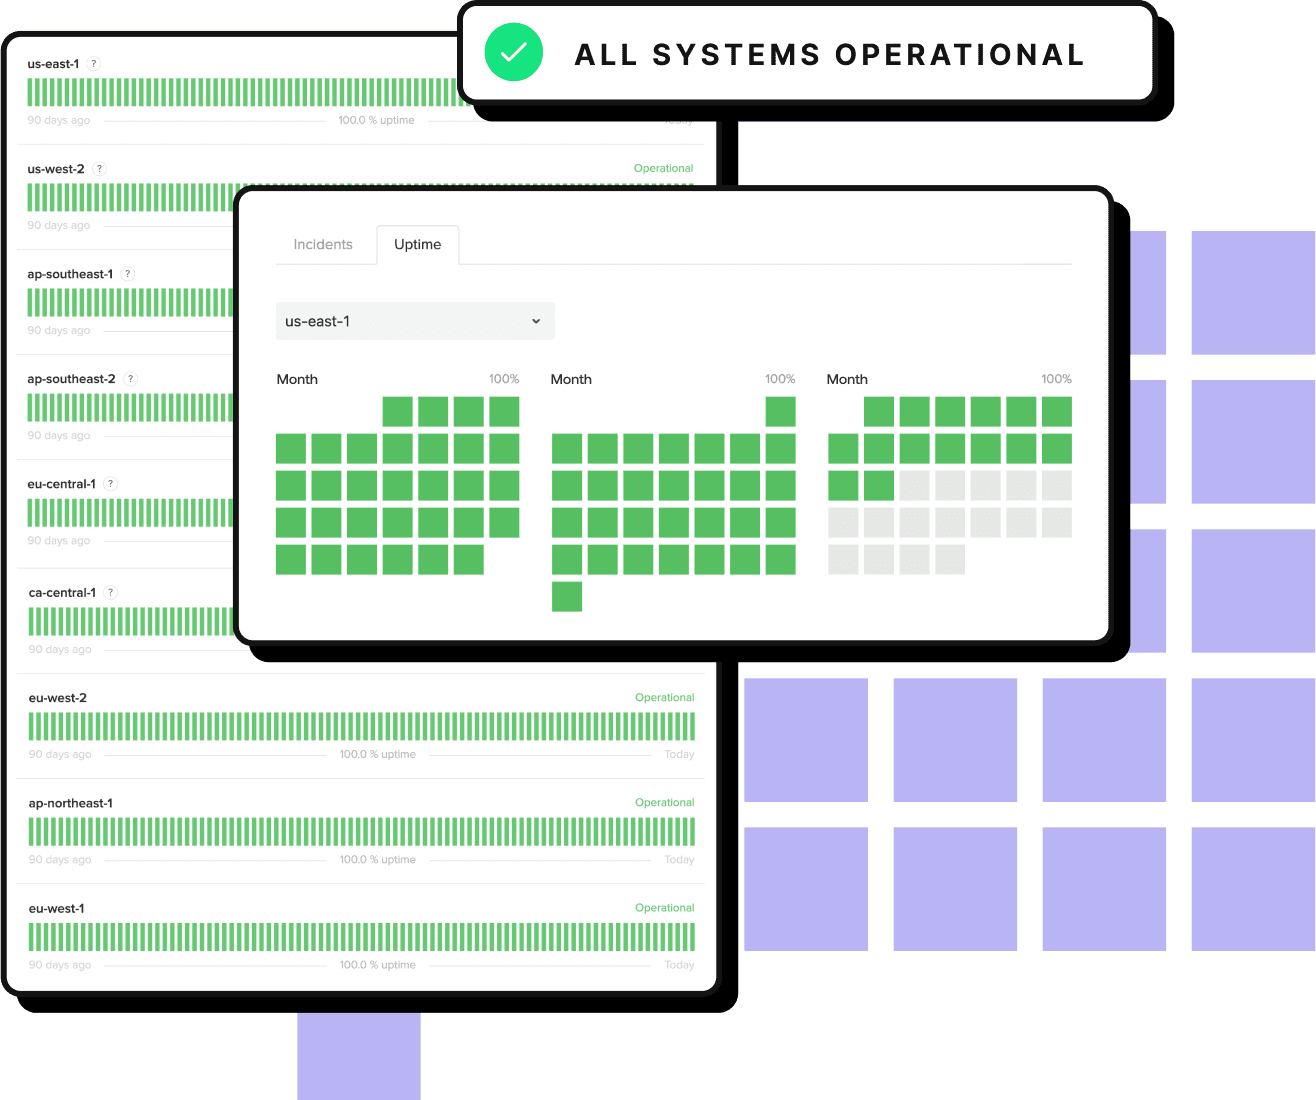Click the chevron arrow on region selector

(536, 321)
